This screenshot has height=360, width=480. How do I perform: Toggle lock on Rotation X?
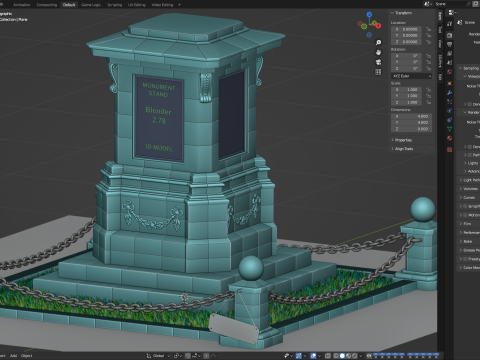(429, 56)
